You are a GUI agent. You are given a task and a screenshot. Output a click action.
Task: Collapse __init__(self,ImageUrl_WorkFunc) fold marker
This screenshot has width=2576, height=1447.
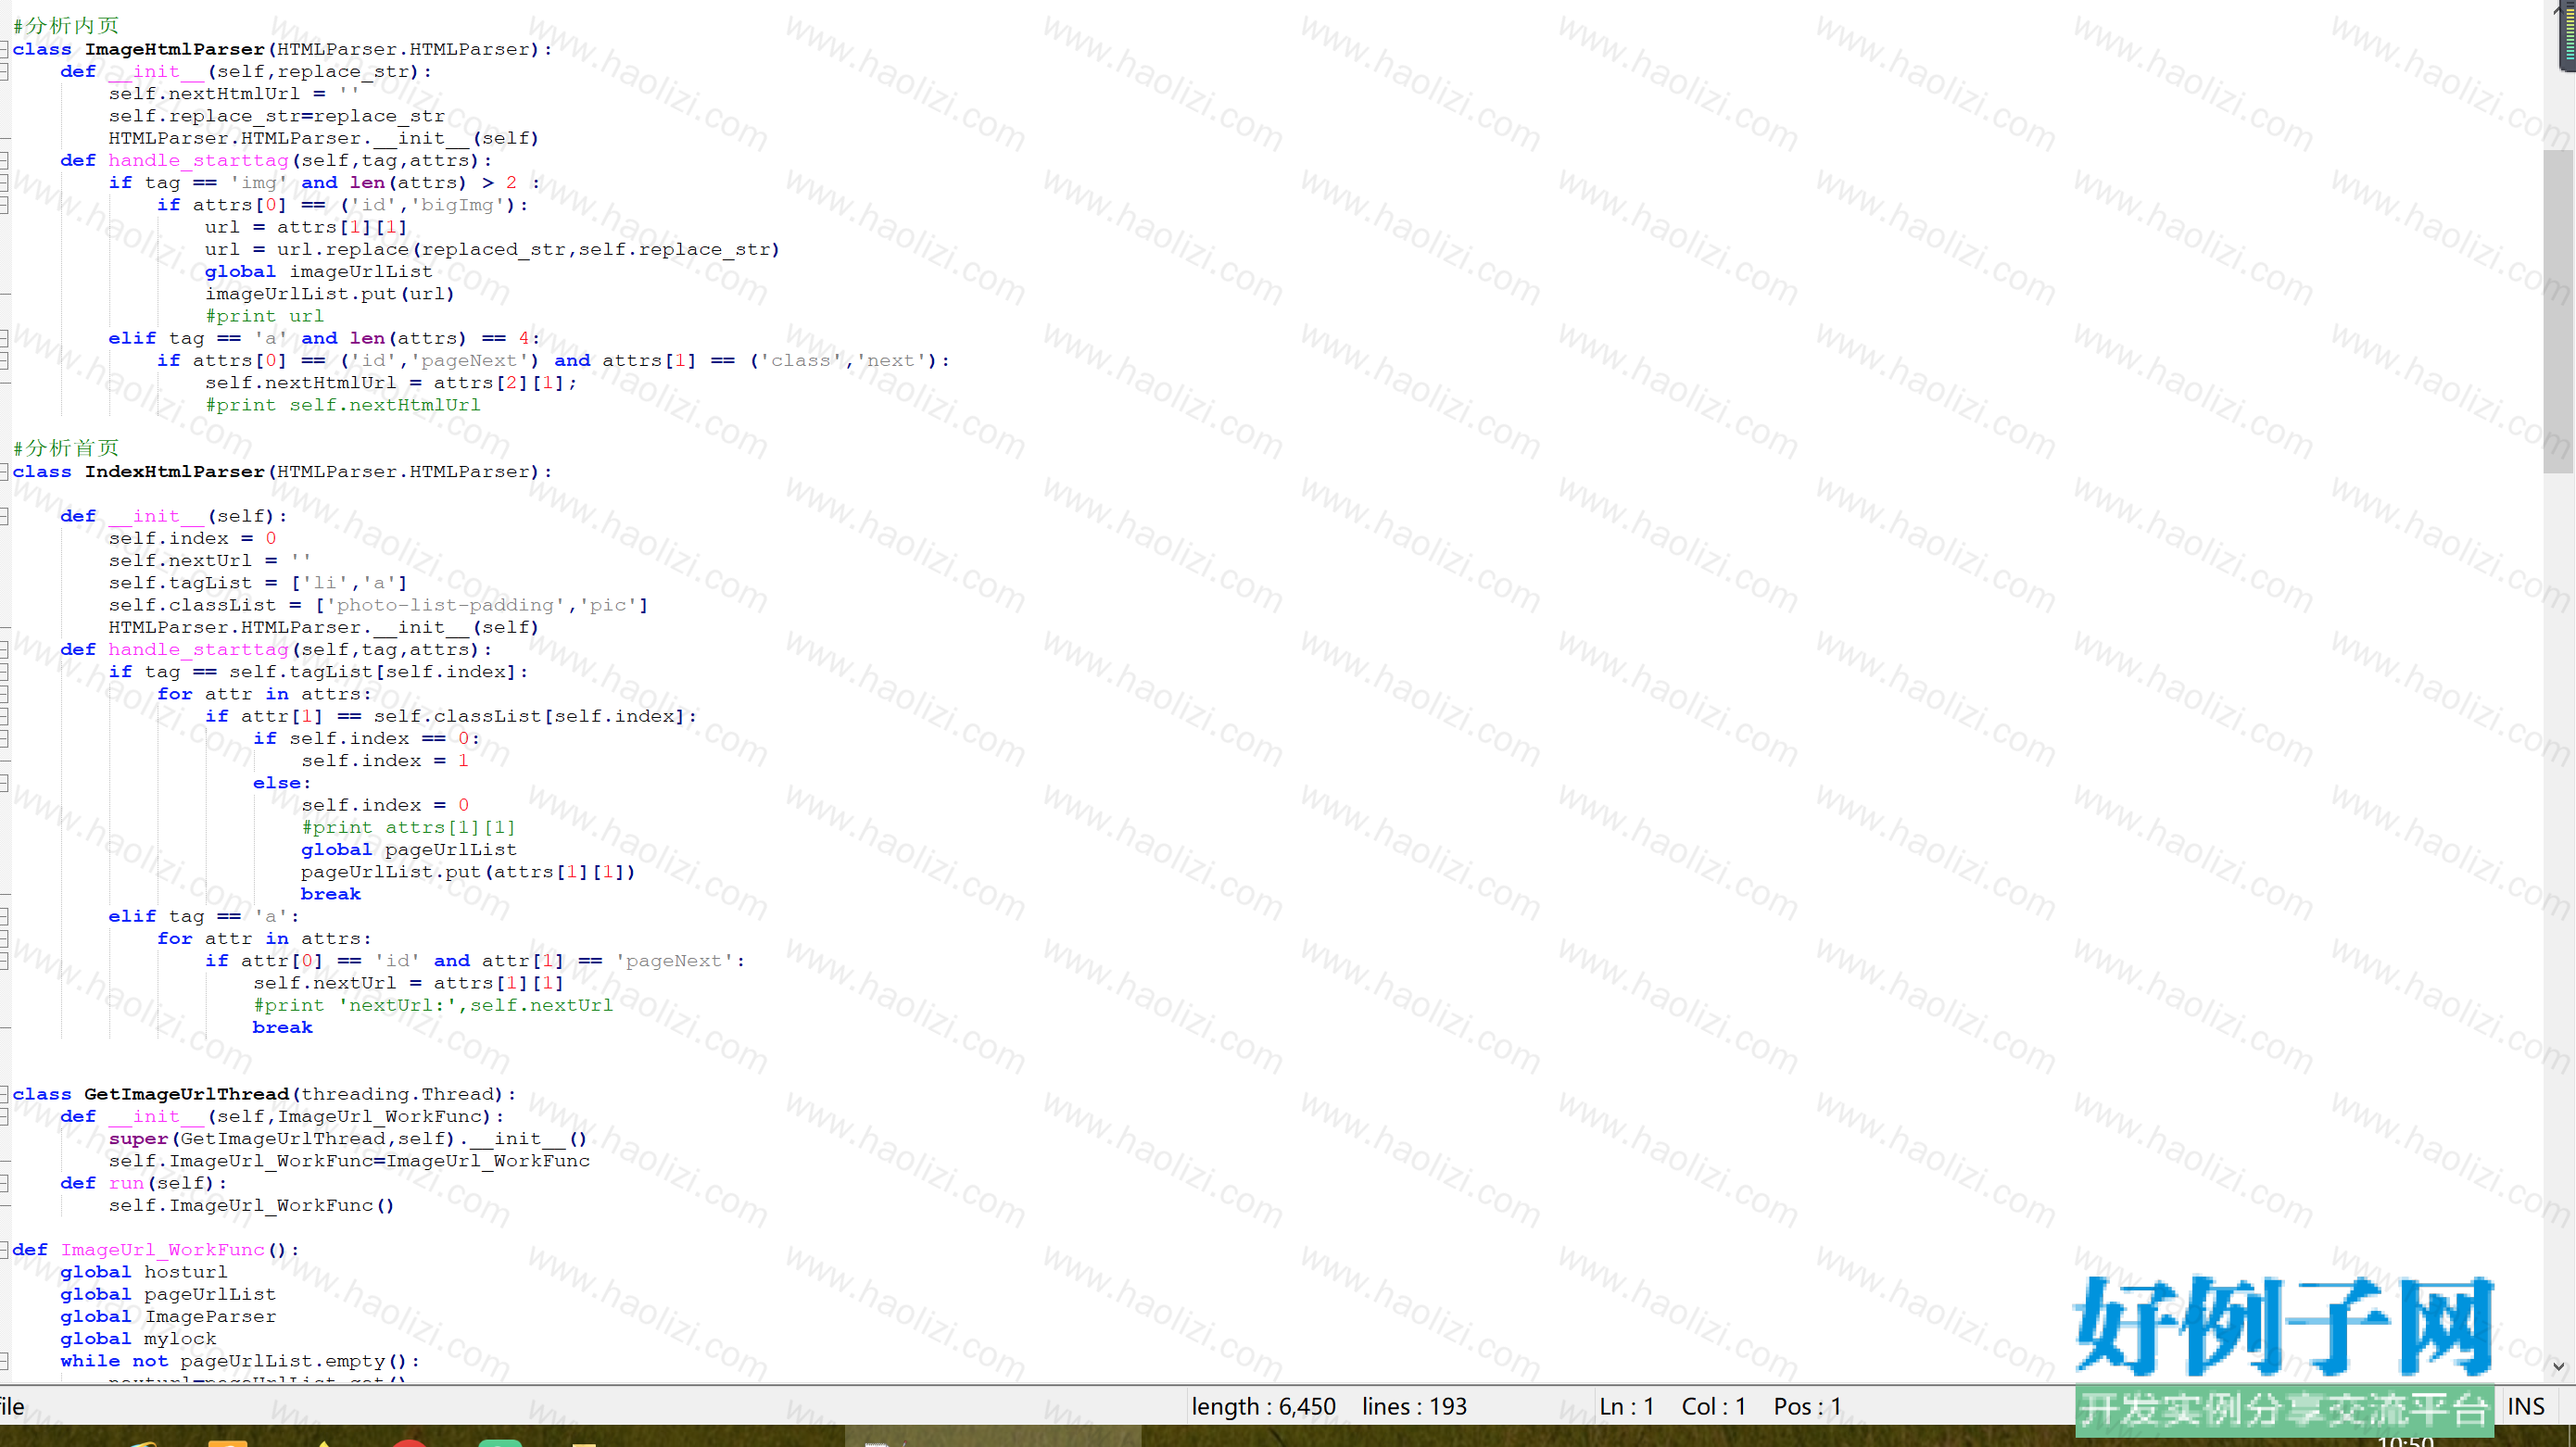(x=4, y=1116)
